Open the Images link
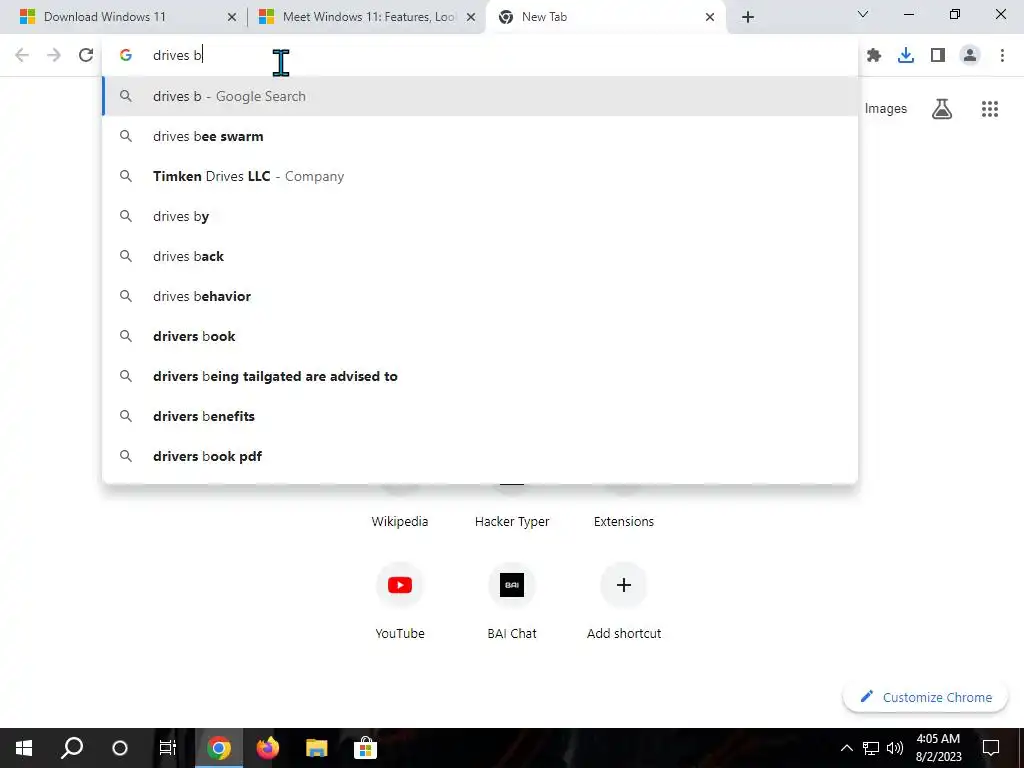The width and height of the screenshot is (1024, 768). (x=886, y=109)
